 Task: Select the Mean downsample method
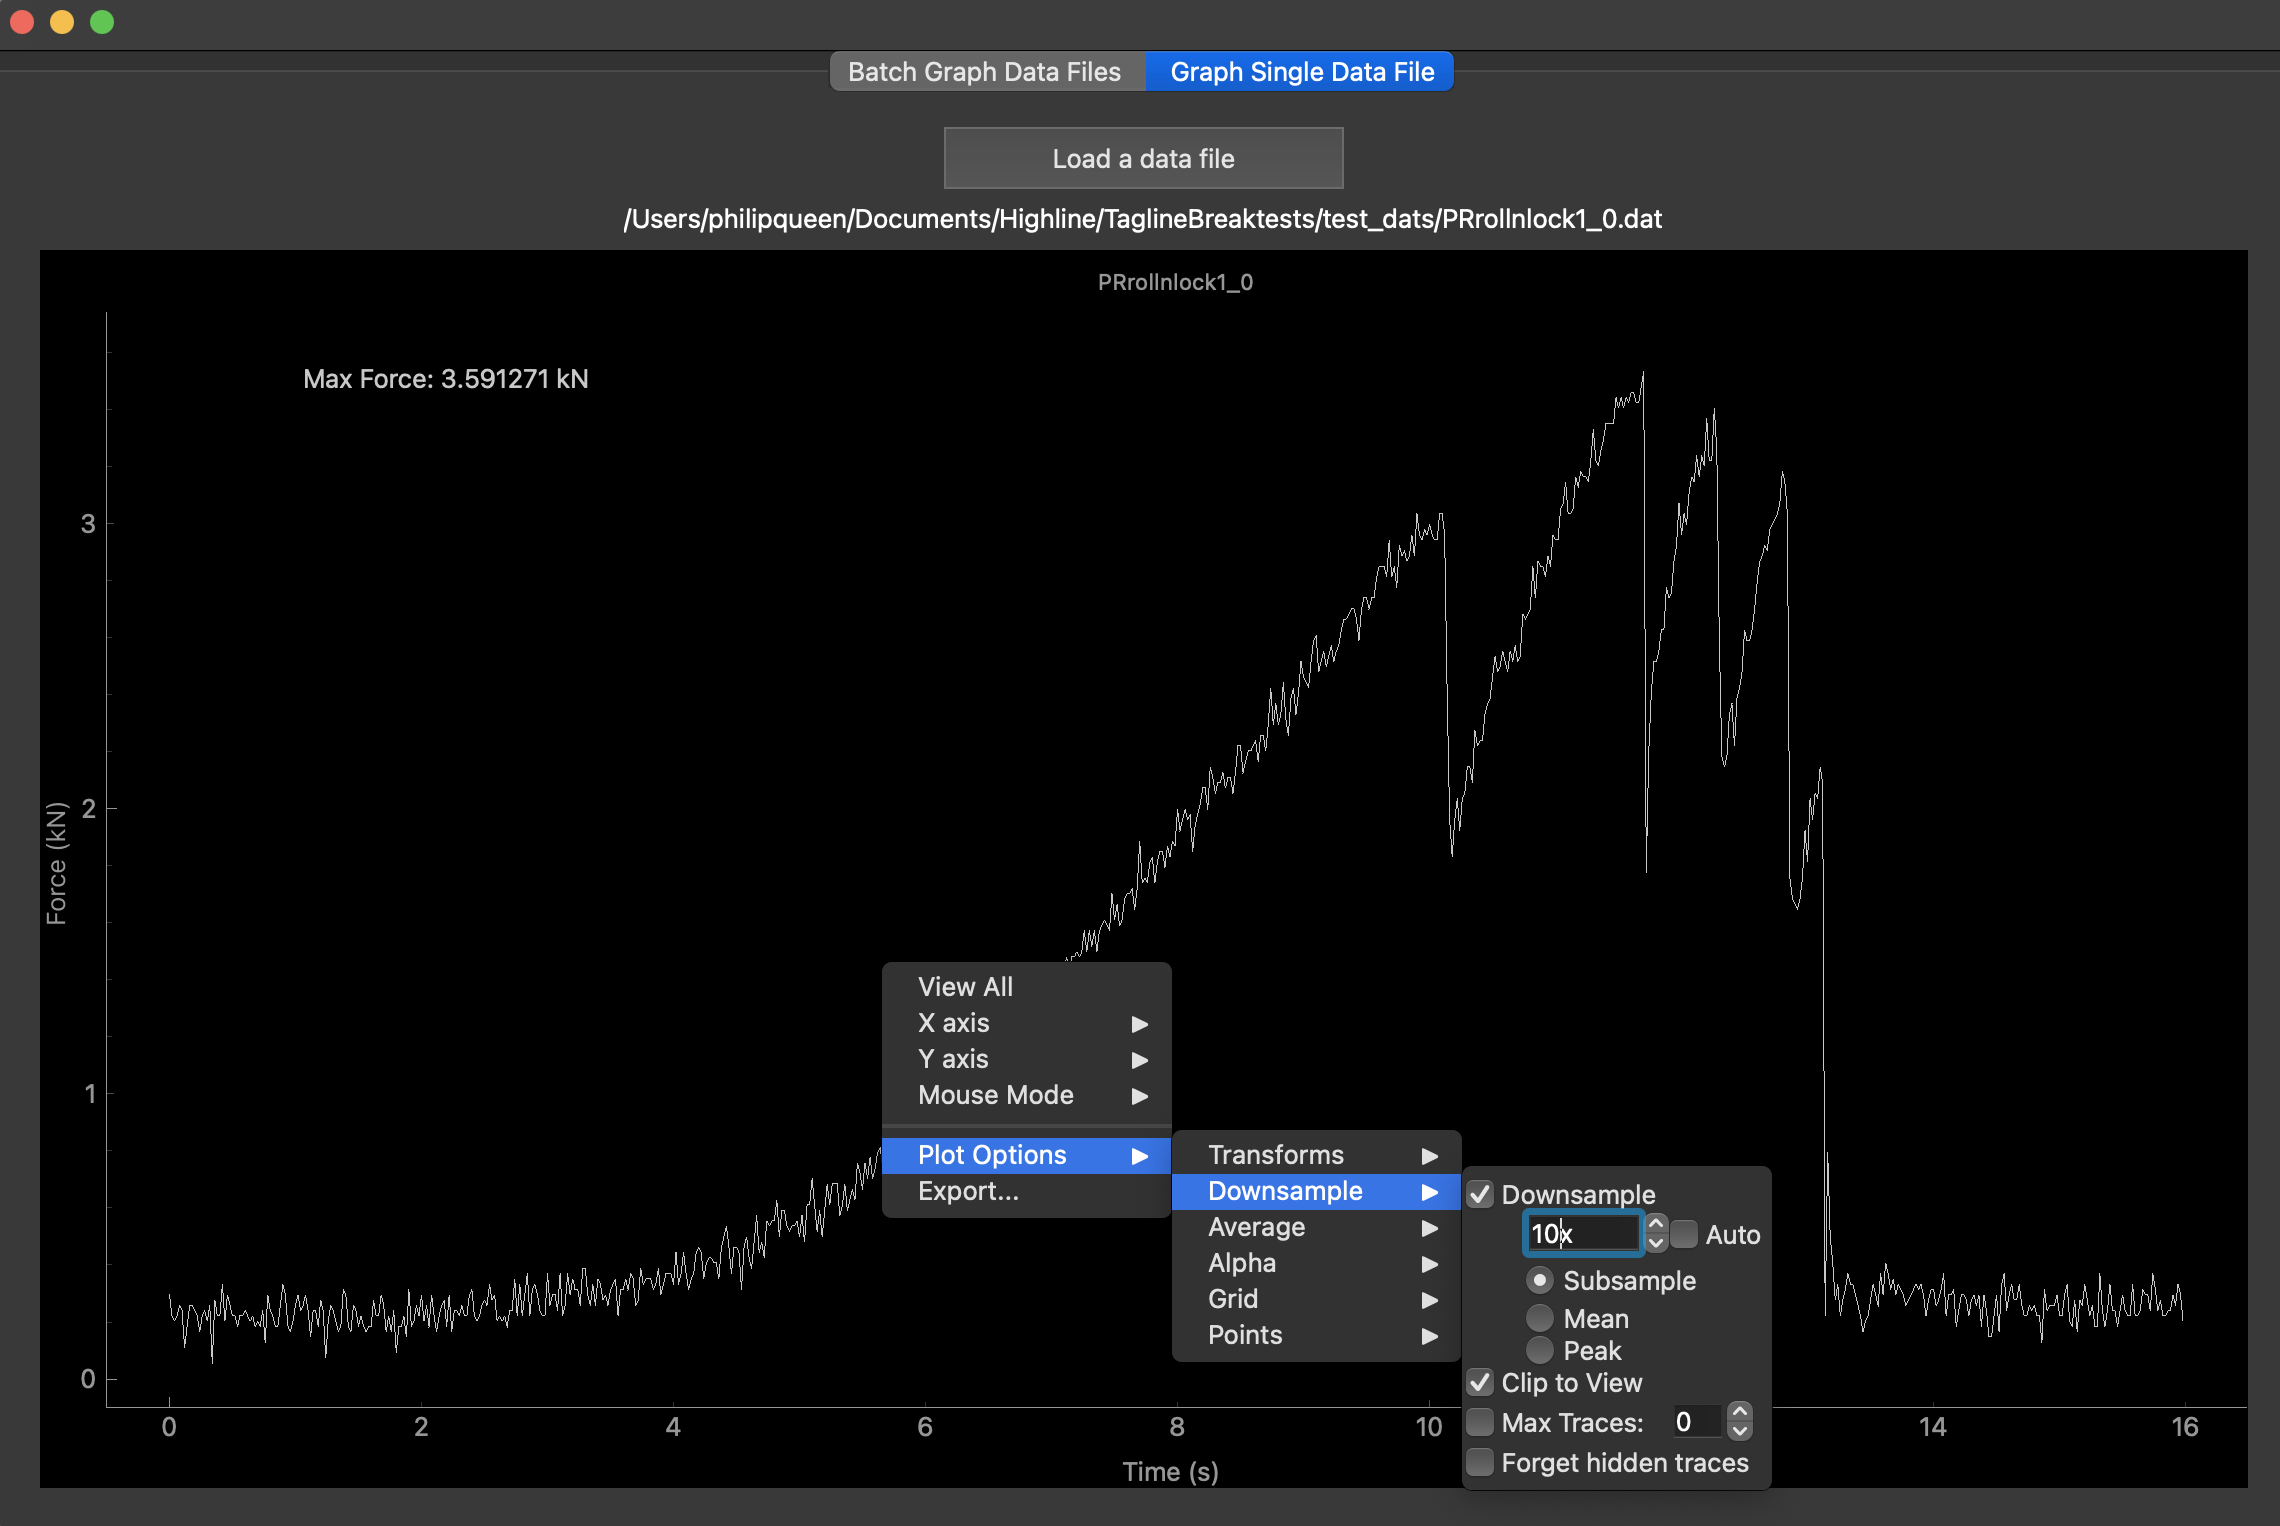coord(1540,1318)
